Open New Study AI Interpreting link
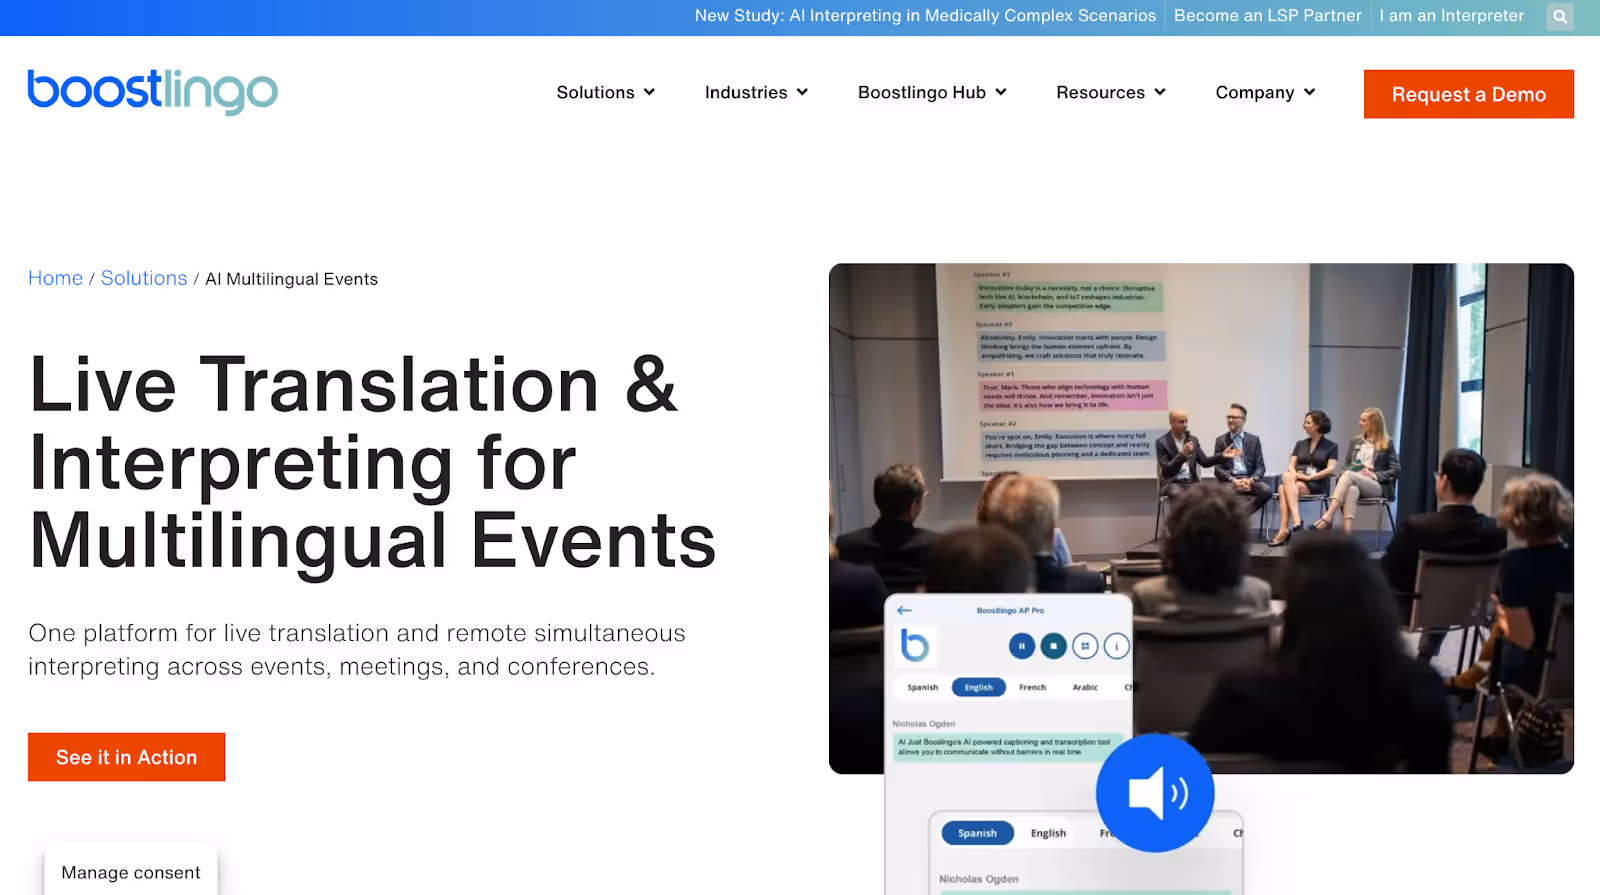The width and height of the screenshot is (1600, 895). (x=925, y=16)
